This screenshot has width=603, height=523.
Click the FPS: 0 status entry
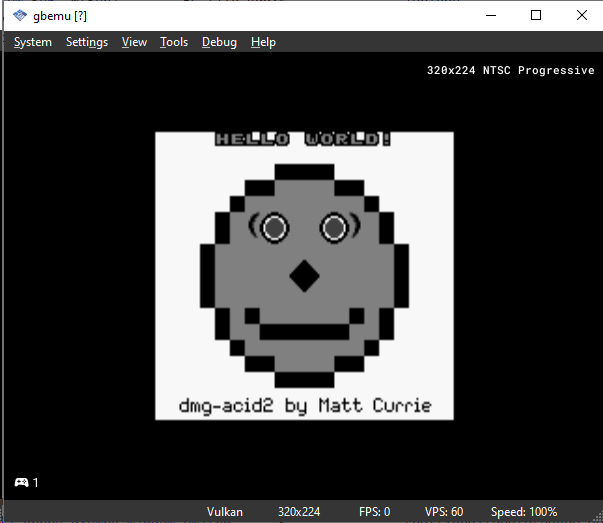pyautogui.click(x=375, y=512)
